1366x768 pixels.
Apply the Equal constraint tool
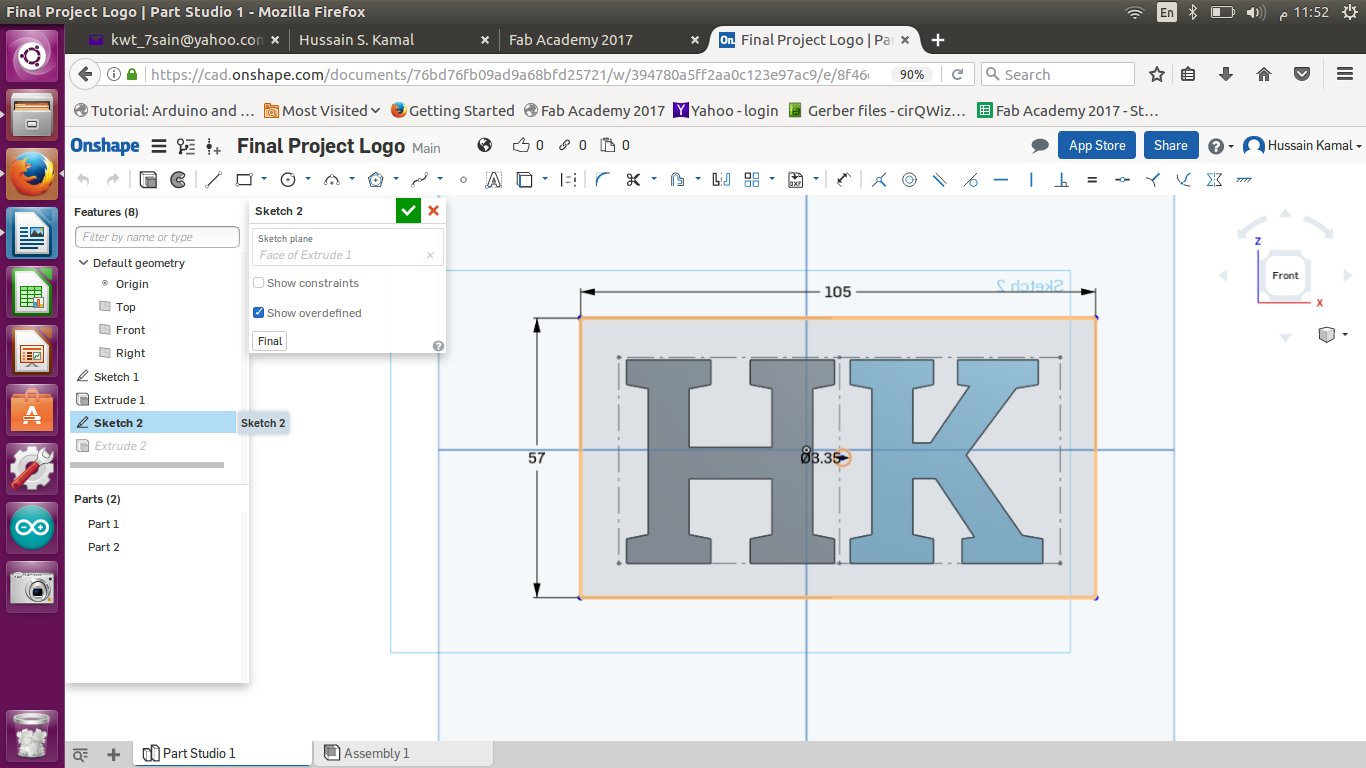[1092, 180]
